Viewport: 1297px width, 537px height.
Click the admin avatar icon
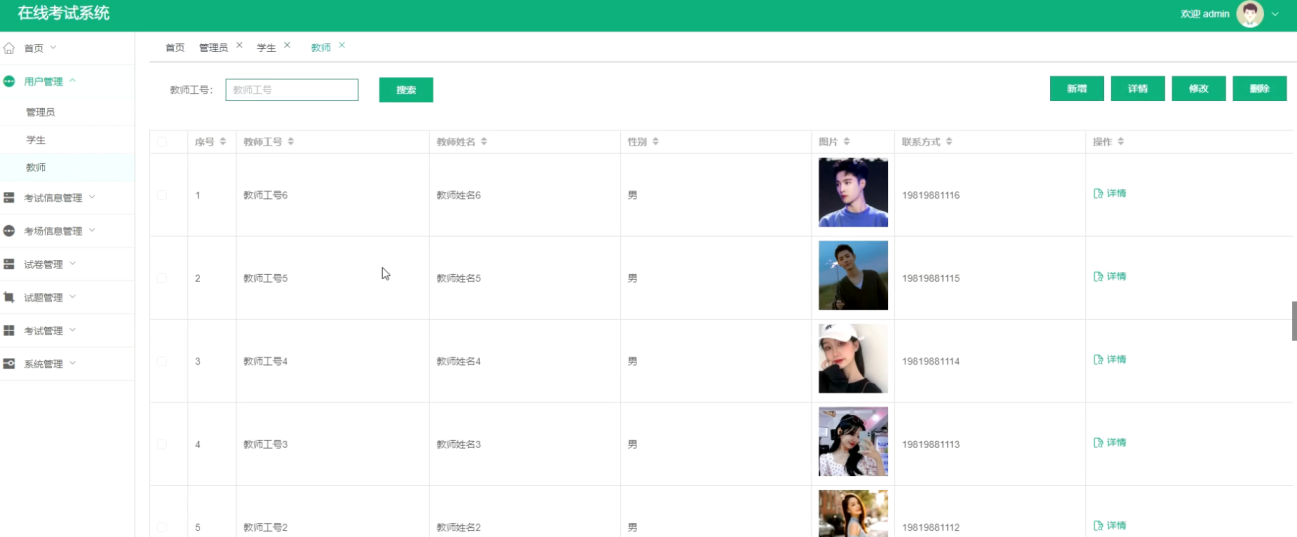1250,14
